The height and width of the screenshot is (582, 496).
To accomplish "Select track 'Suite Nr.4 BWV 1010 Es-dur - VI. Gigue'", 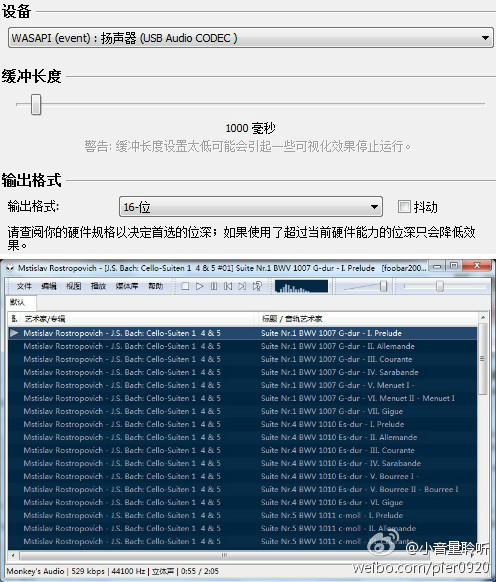I will coord(243,502).
